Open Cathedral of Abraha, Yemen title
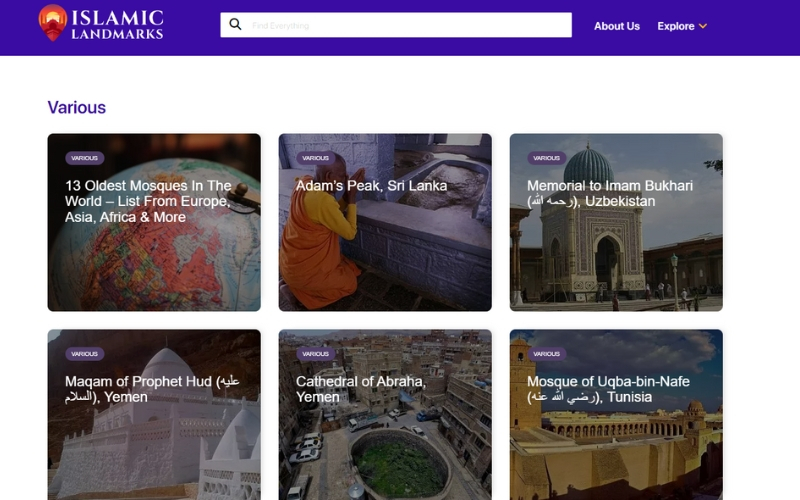This screenshot has height=500, width=800. pyautogui.click(x=360, y=389)
